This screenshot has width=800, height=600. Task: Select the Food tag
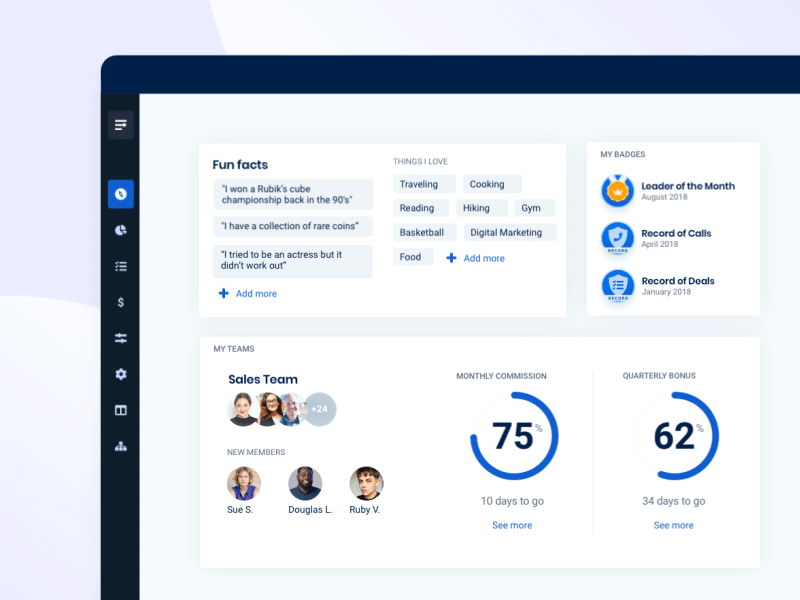tap(413, 257)
